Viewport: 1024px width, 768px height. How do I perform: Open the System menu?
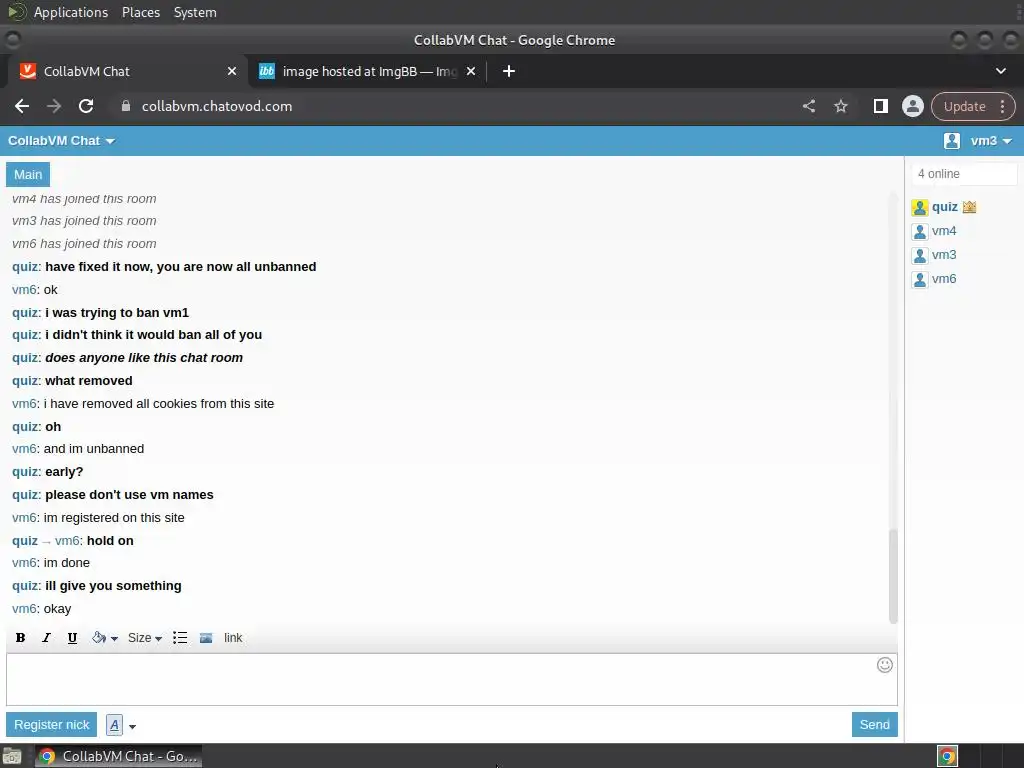pos(195,12)
